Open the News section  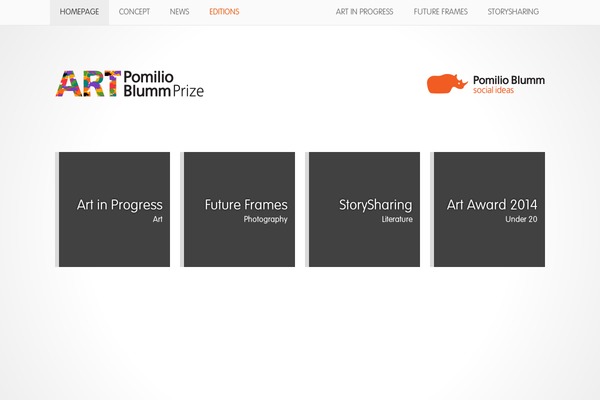coord(179,12)
